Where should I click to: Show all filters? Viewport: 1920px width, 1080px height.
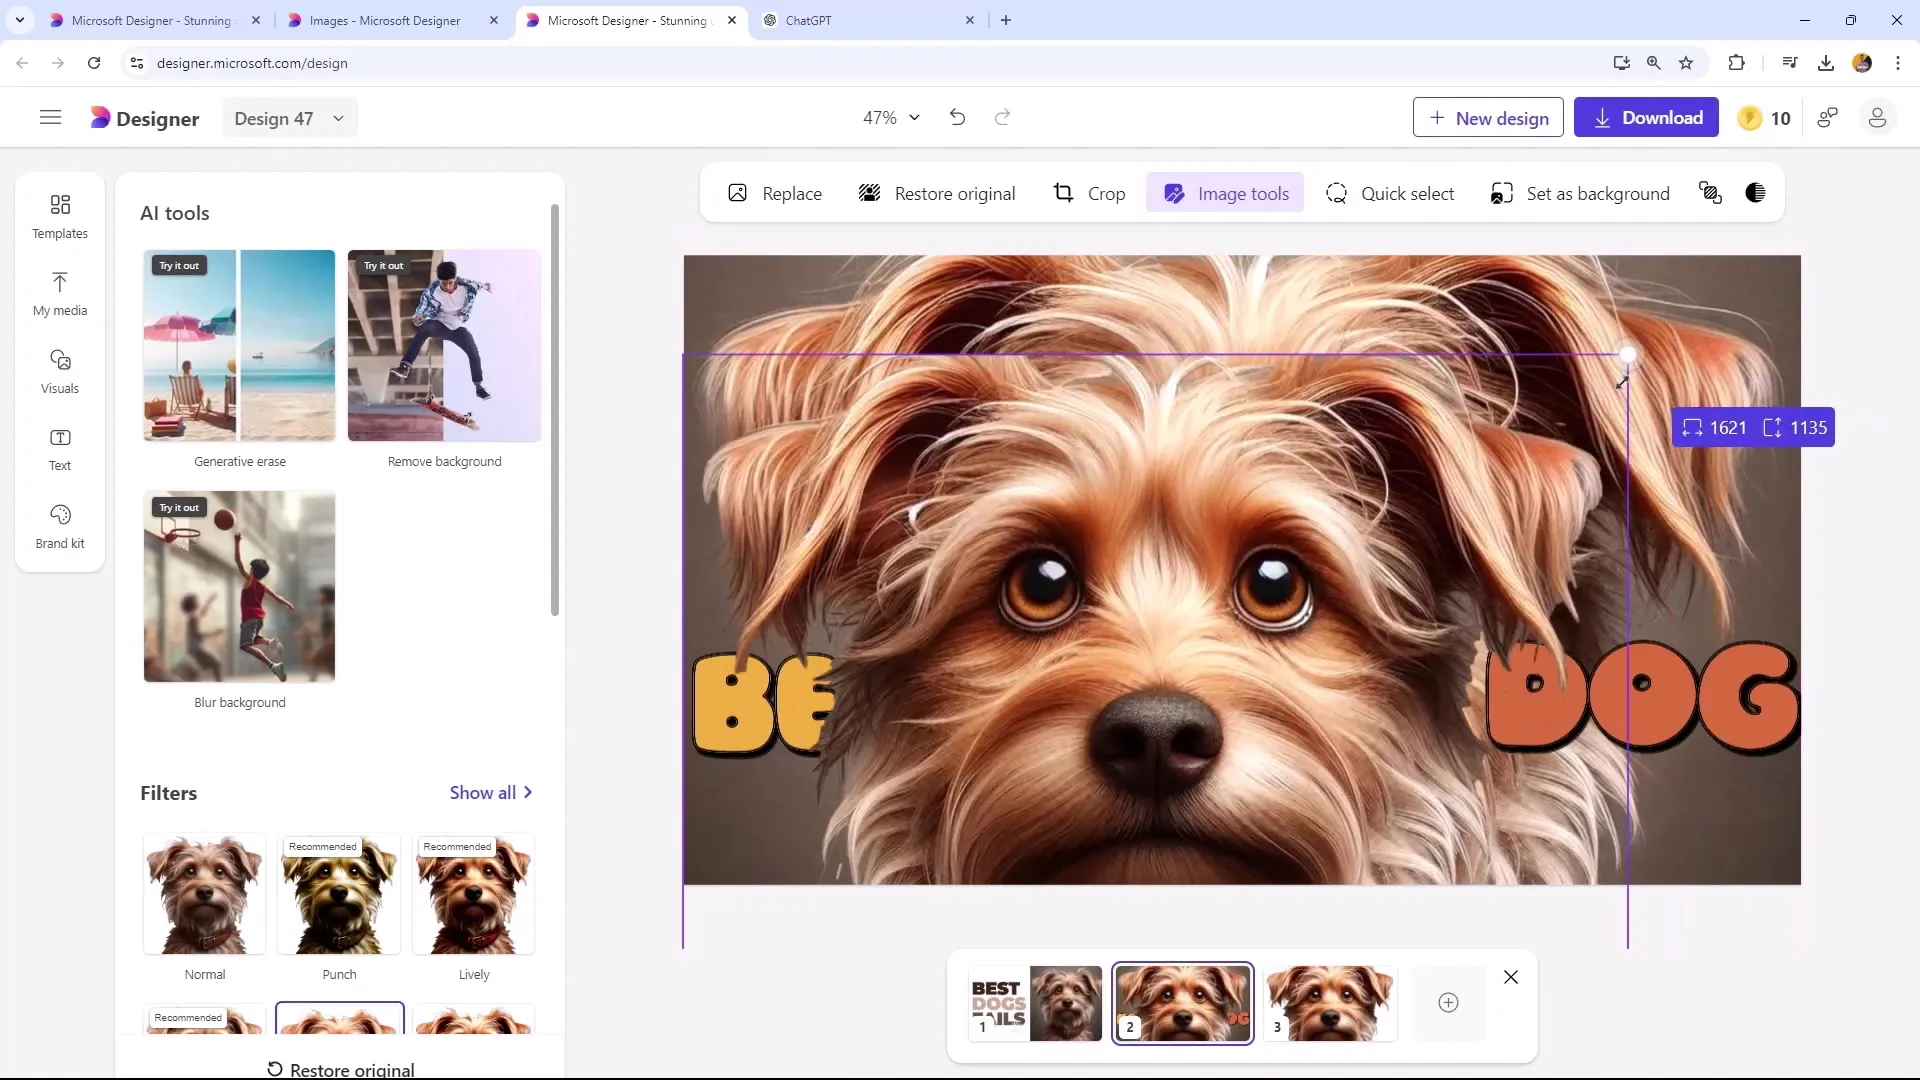coord(491,792)
